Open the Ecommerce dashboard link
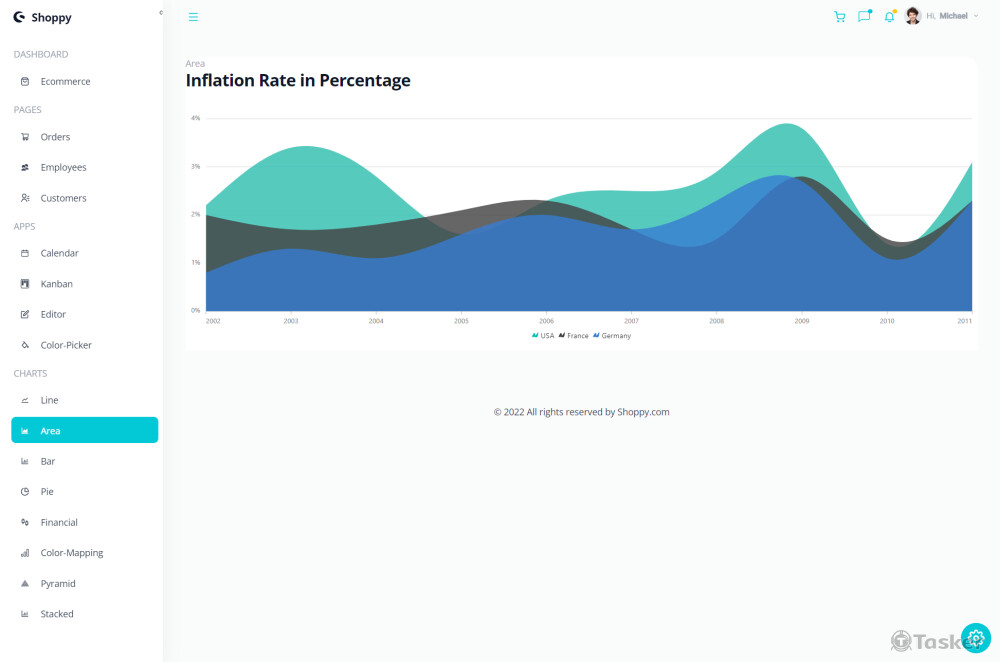This screenshot has width=1000, height=662. [x=65, y=81]
